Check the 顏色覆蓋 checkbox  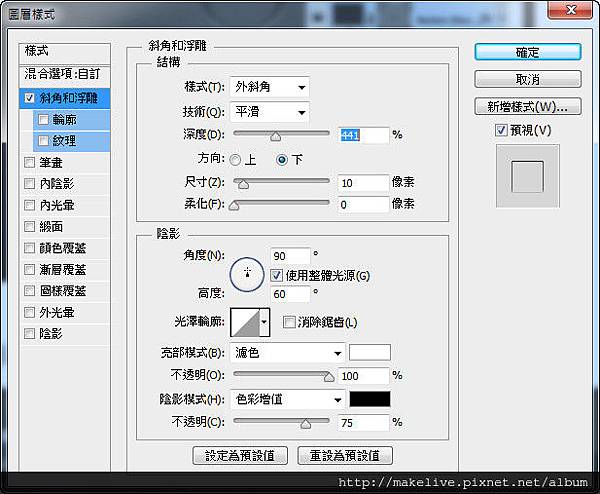[x=29, y=248]
